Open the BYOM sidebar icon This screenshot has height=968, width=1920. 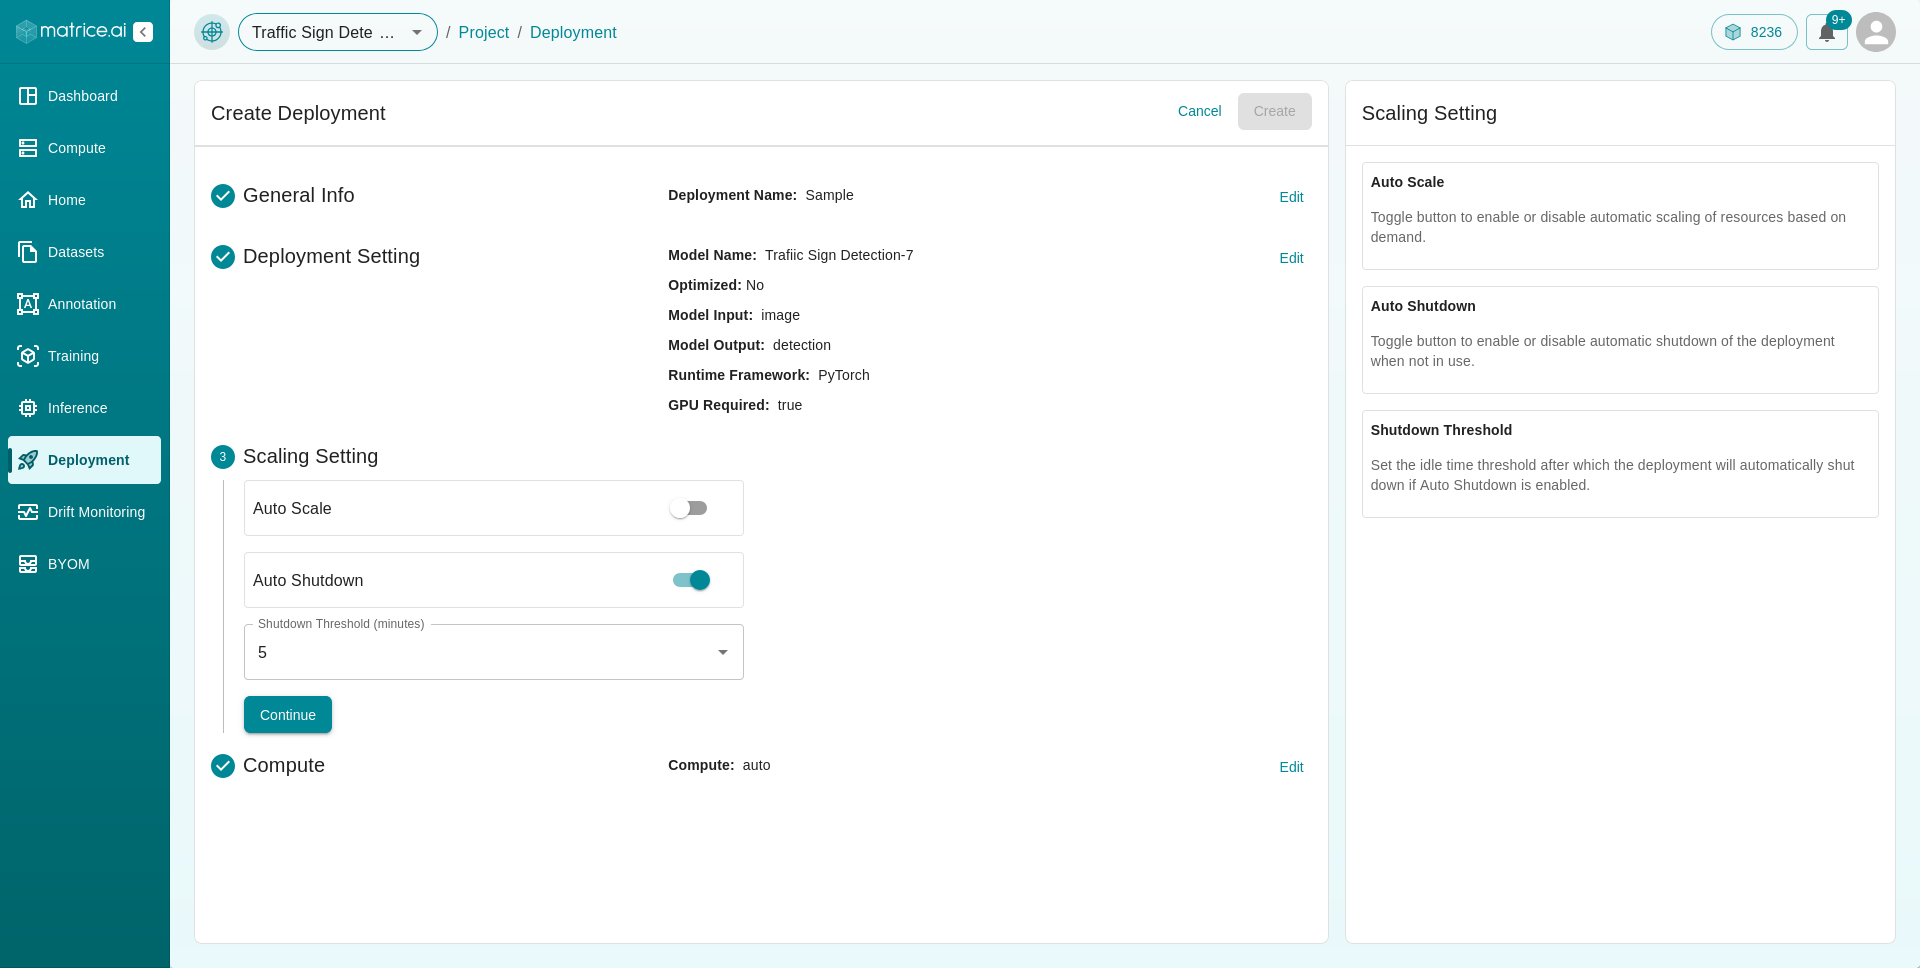pos(28,564)
